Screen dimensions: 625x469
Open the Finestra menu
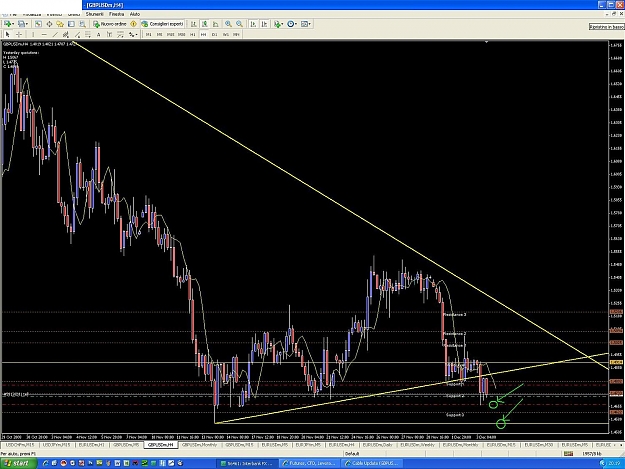point(116,14)
